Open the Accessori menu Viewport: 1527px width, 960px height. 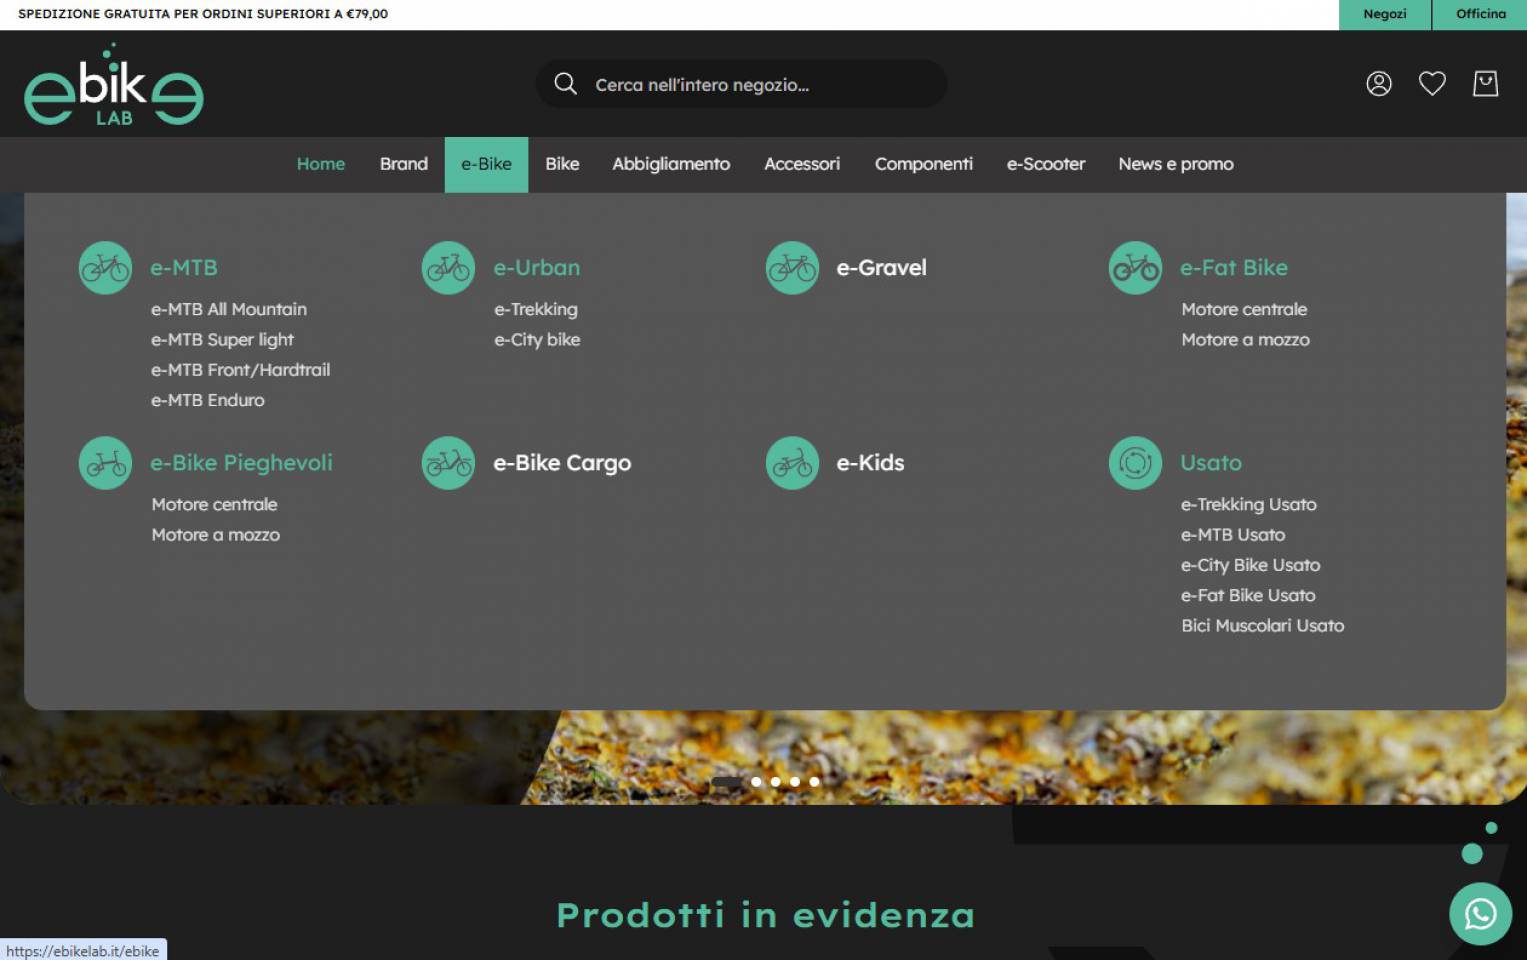click(802, 164)
